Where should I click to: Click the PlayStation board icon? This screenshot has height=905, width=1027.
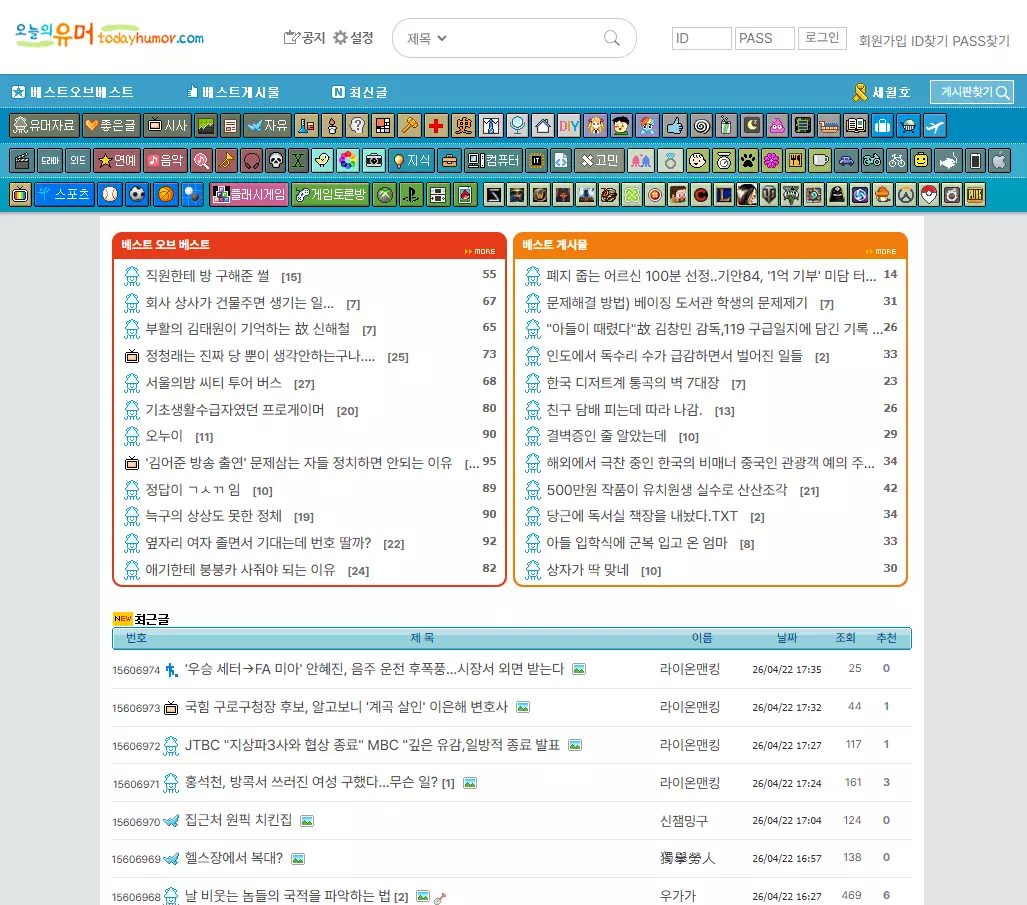(411, 195)
